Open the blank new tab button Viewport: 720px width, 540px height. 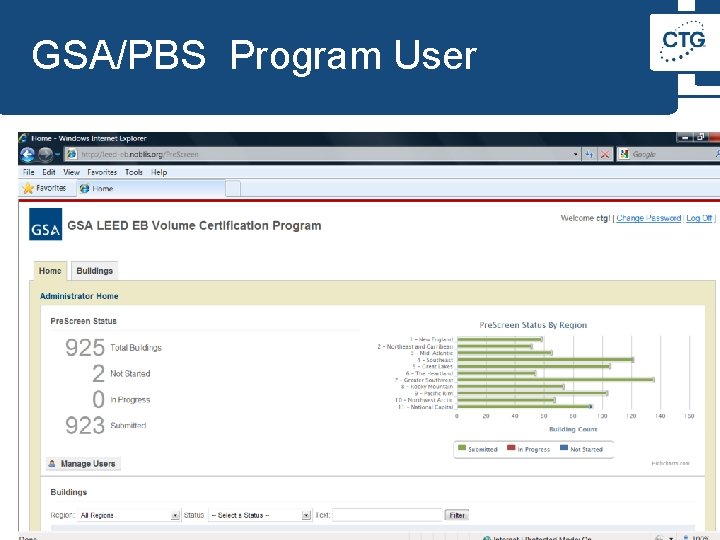[x=233, y=189]
